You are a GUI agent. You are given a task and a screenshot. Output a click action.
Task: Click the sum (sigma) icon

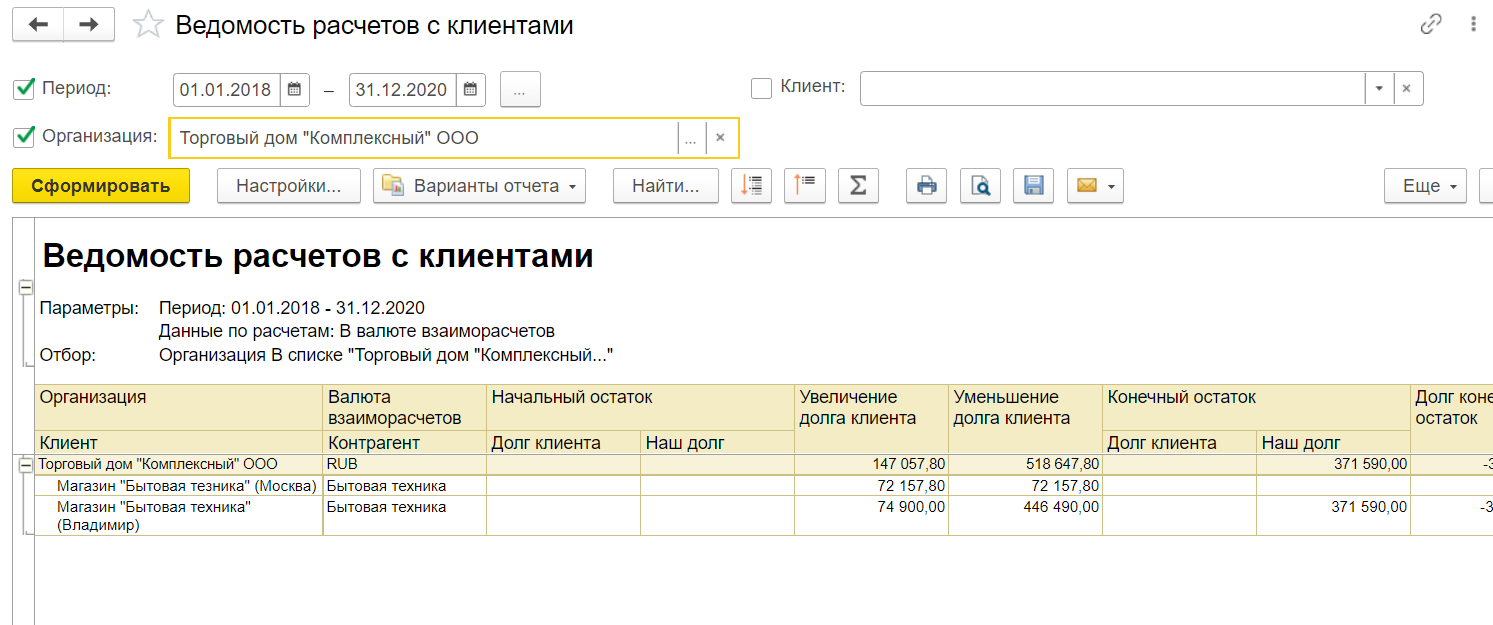click(x=858, y=186)
